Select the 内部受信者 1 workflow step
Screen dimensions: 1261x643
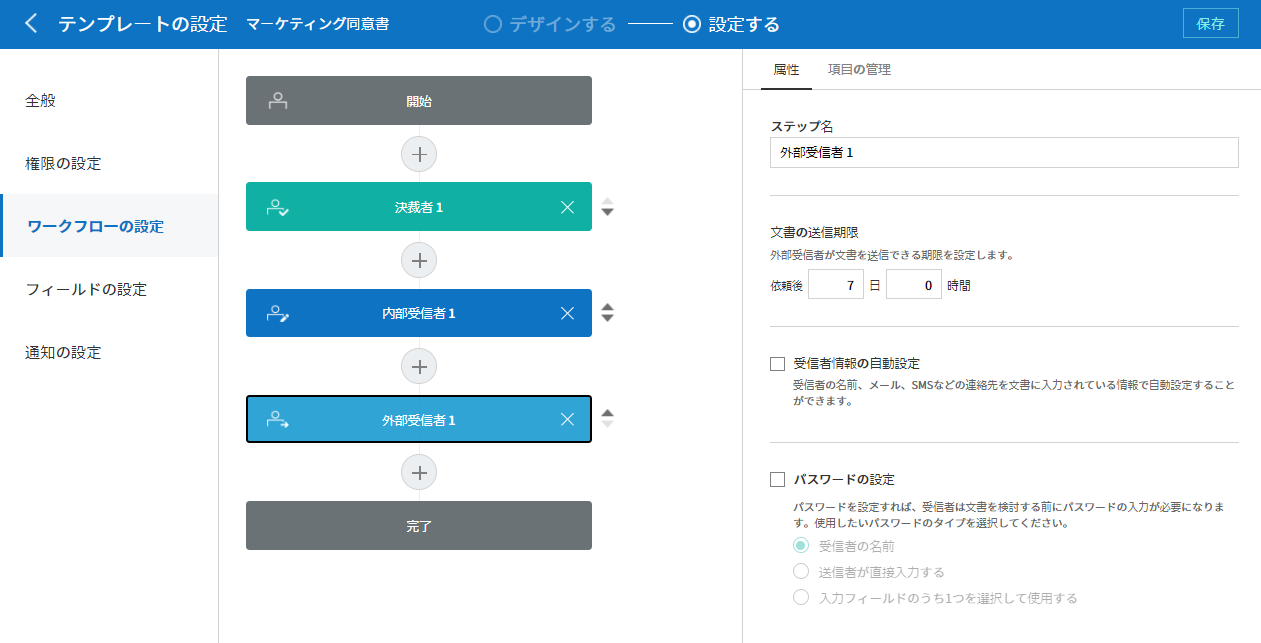(419, 313)
